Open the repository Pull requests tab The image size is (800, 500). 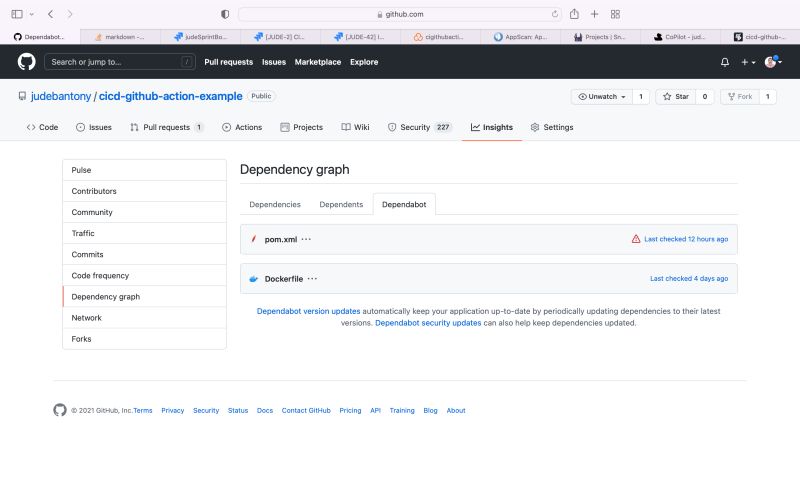[166, 127]
